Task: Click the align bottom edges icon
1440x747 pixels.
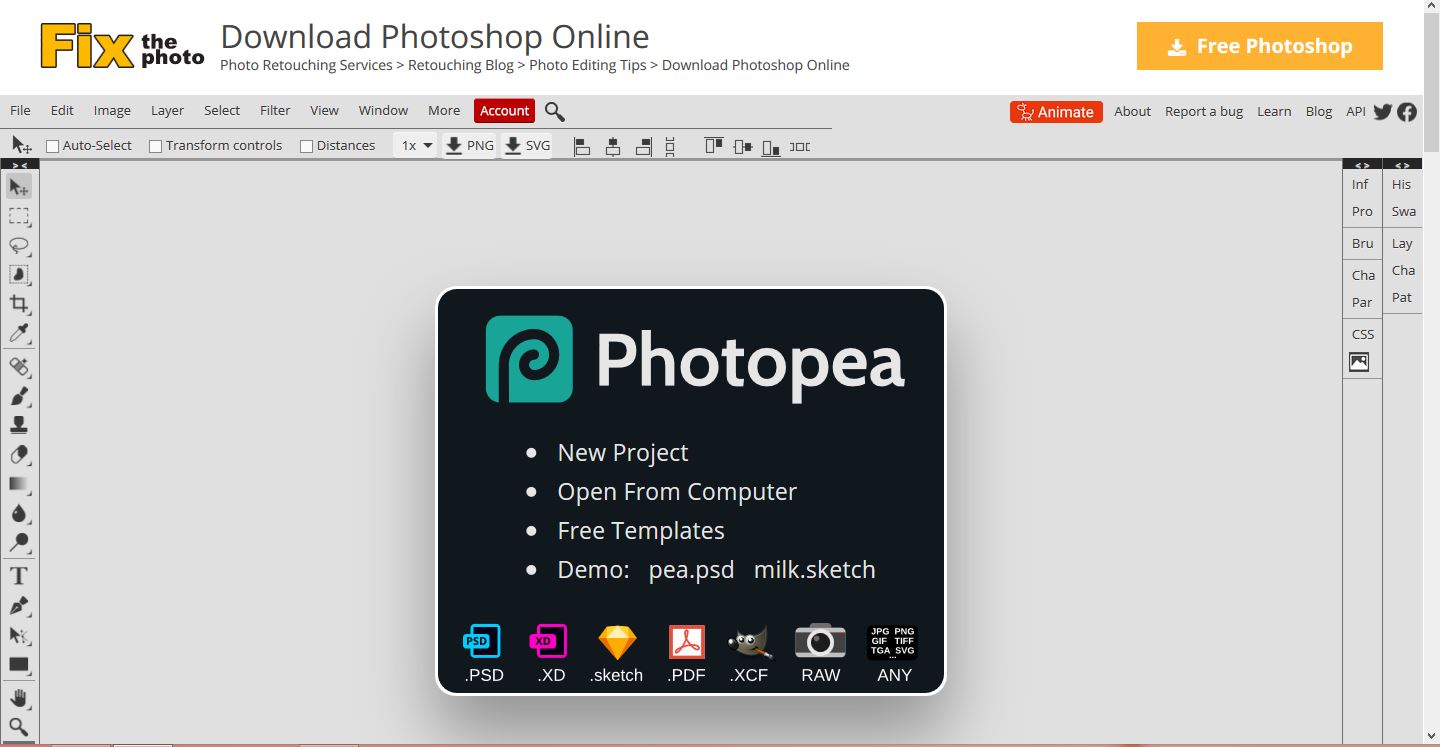Action: tap(770, 146)
